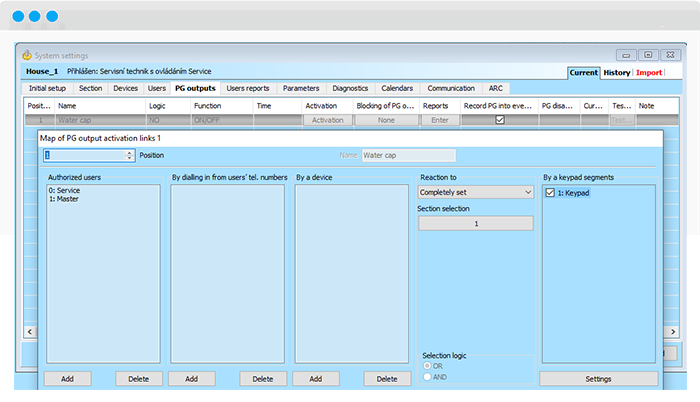Image resolution: width=700 pixels, height=402 pixels.
Task: Switch to the History view
Action: coord(616,73)
